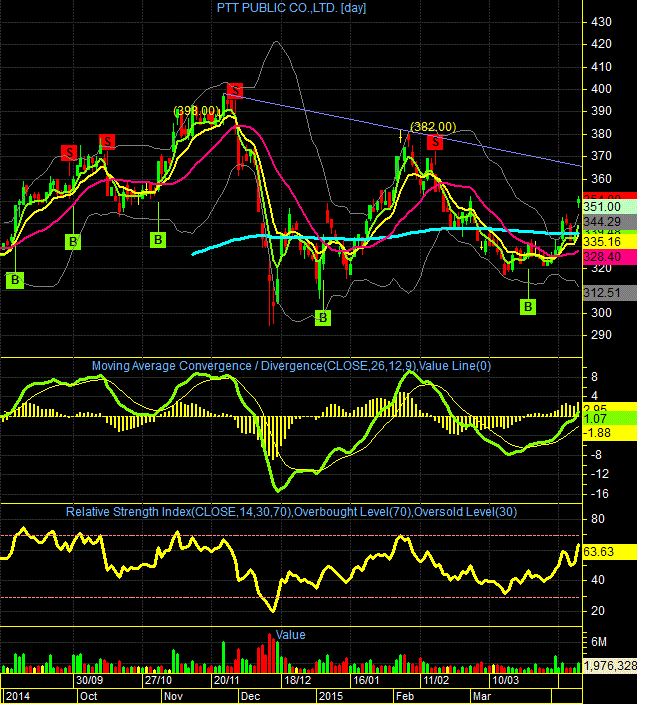Image resolution: width=647 pixels, height=704 pixels.
Task: Click the 27/10 date label
Action: pyautogui.click(x=158, y=680)
